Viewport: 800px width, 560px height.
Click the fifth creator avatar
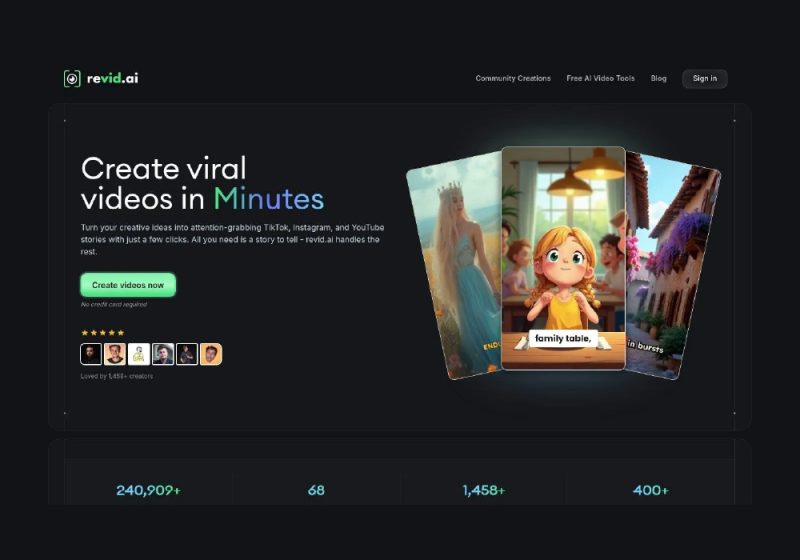pos(187,354)
